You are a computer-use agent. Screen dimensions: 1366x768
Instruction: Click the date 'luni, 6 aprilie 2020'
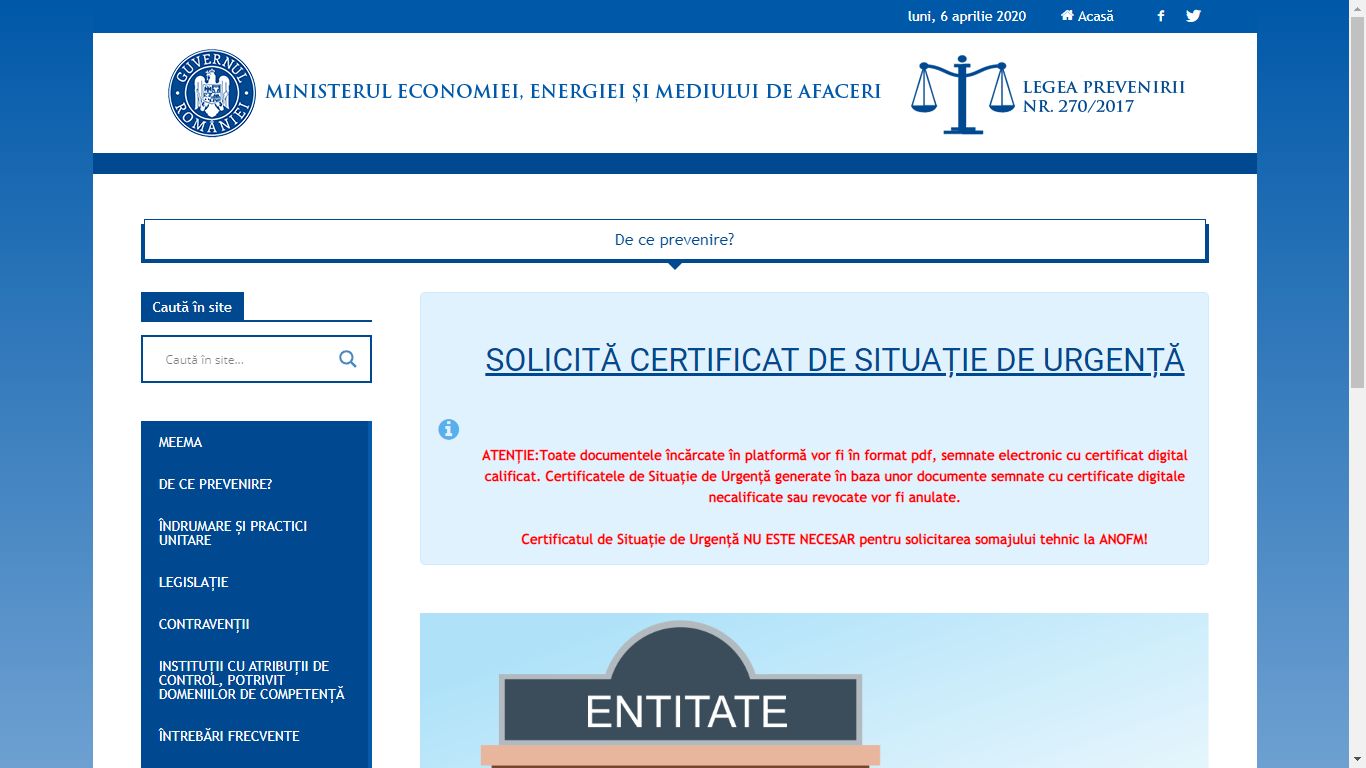coord(967,16)
